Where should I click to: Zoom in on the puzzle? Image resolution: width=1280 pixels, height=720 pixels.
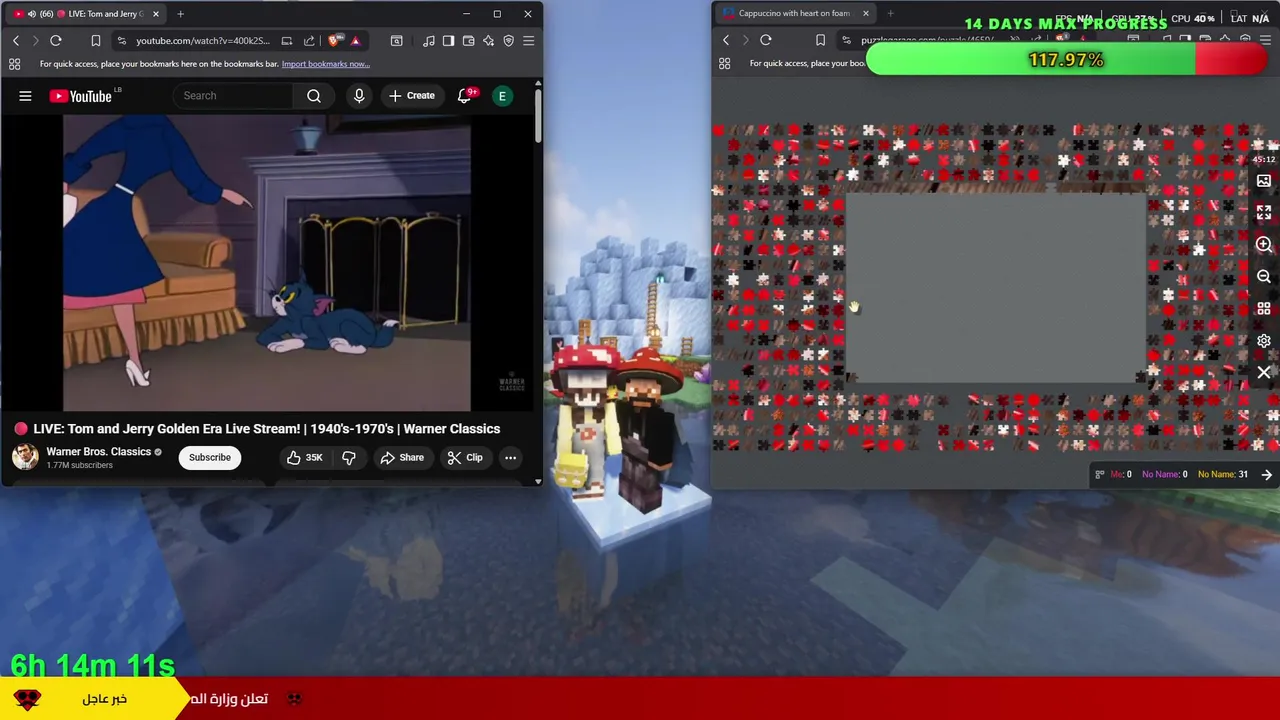pyautogui.click(x=1264, y=245)
